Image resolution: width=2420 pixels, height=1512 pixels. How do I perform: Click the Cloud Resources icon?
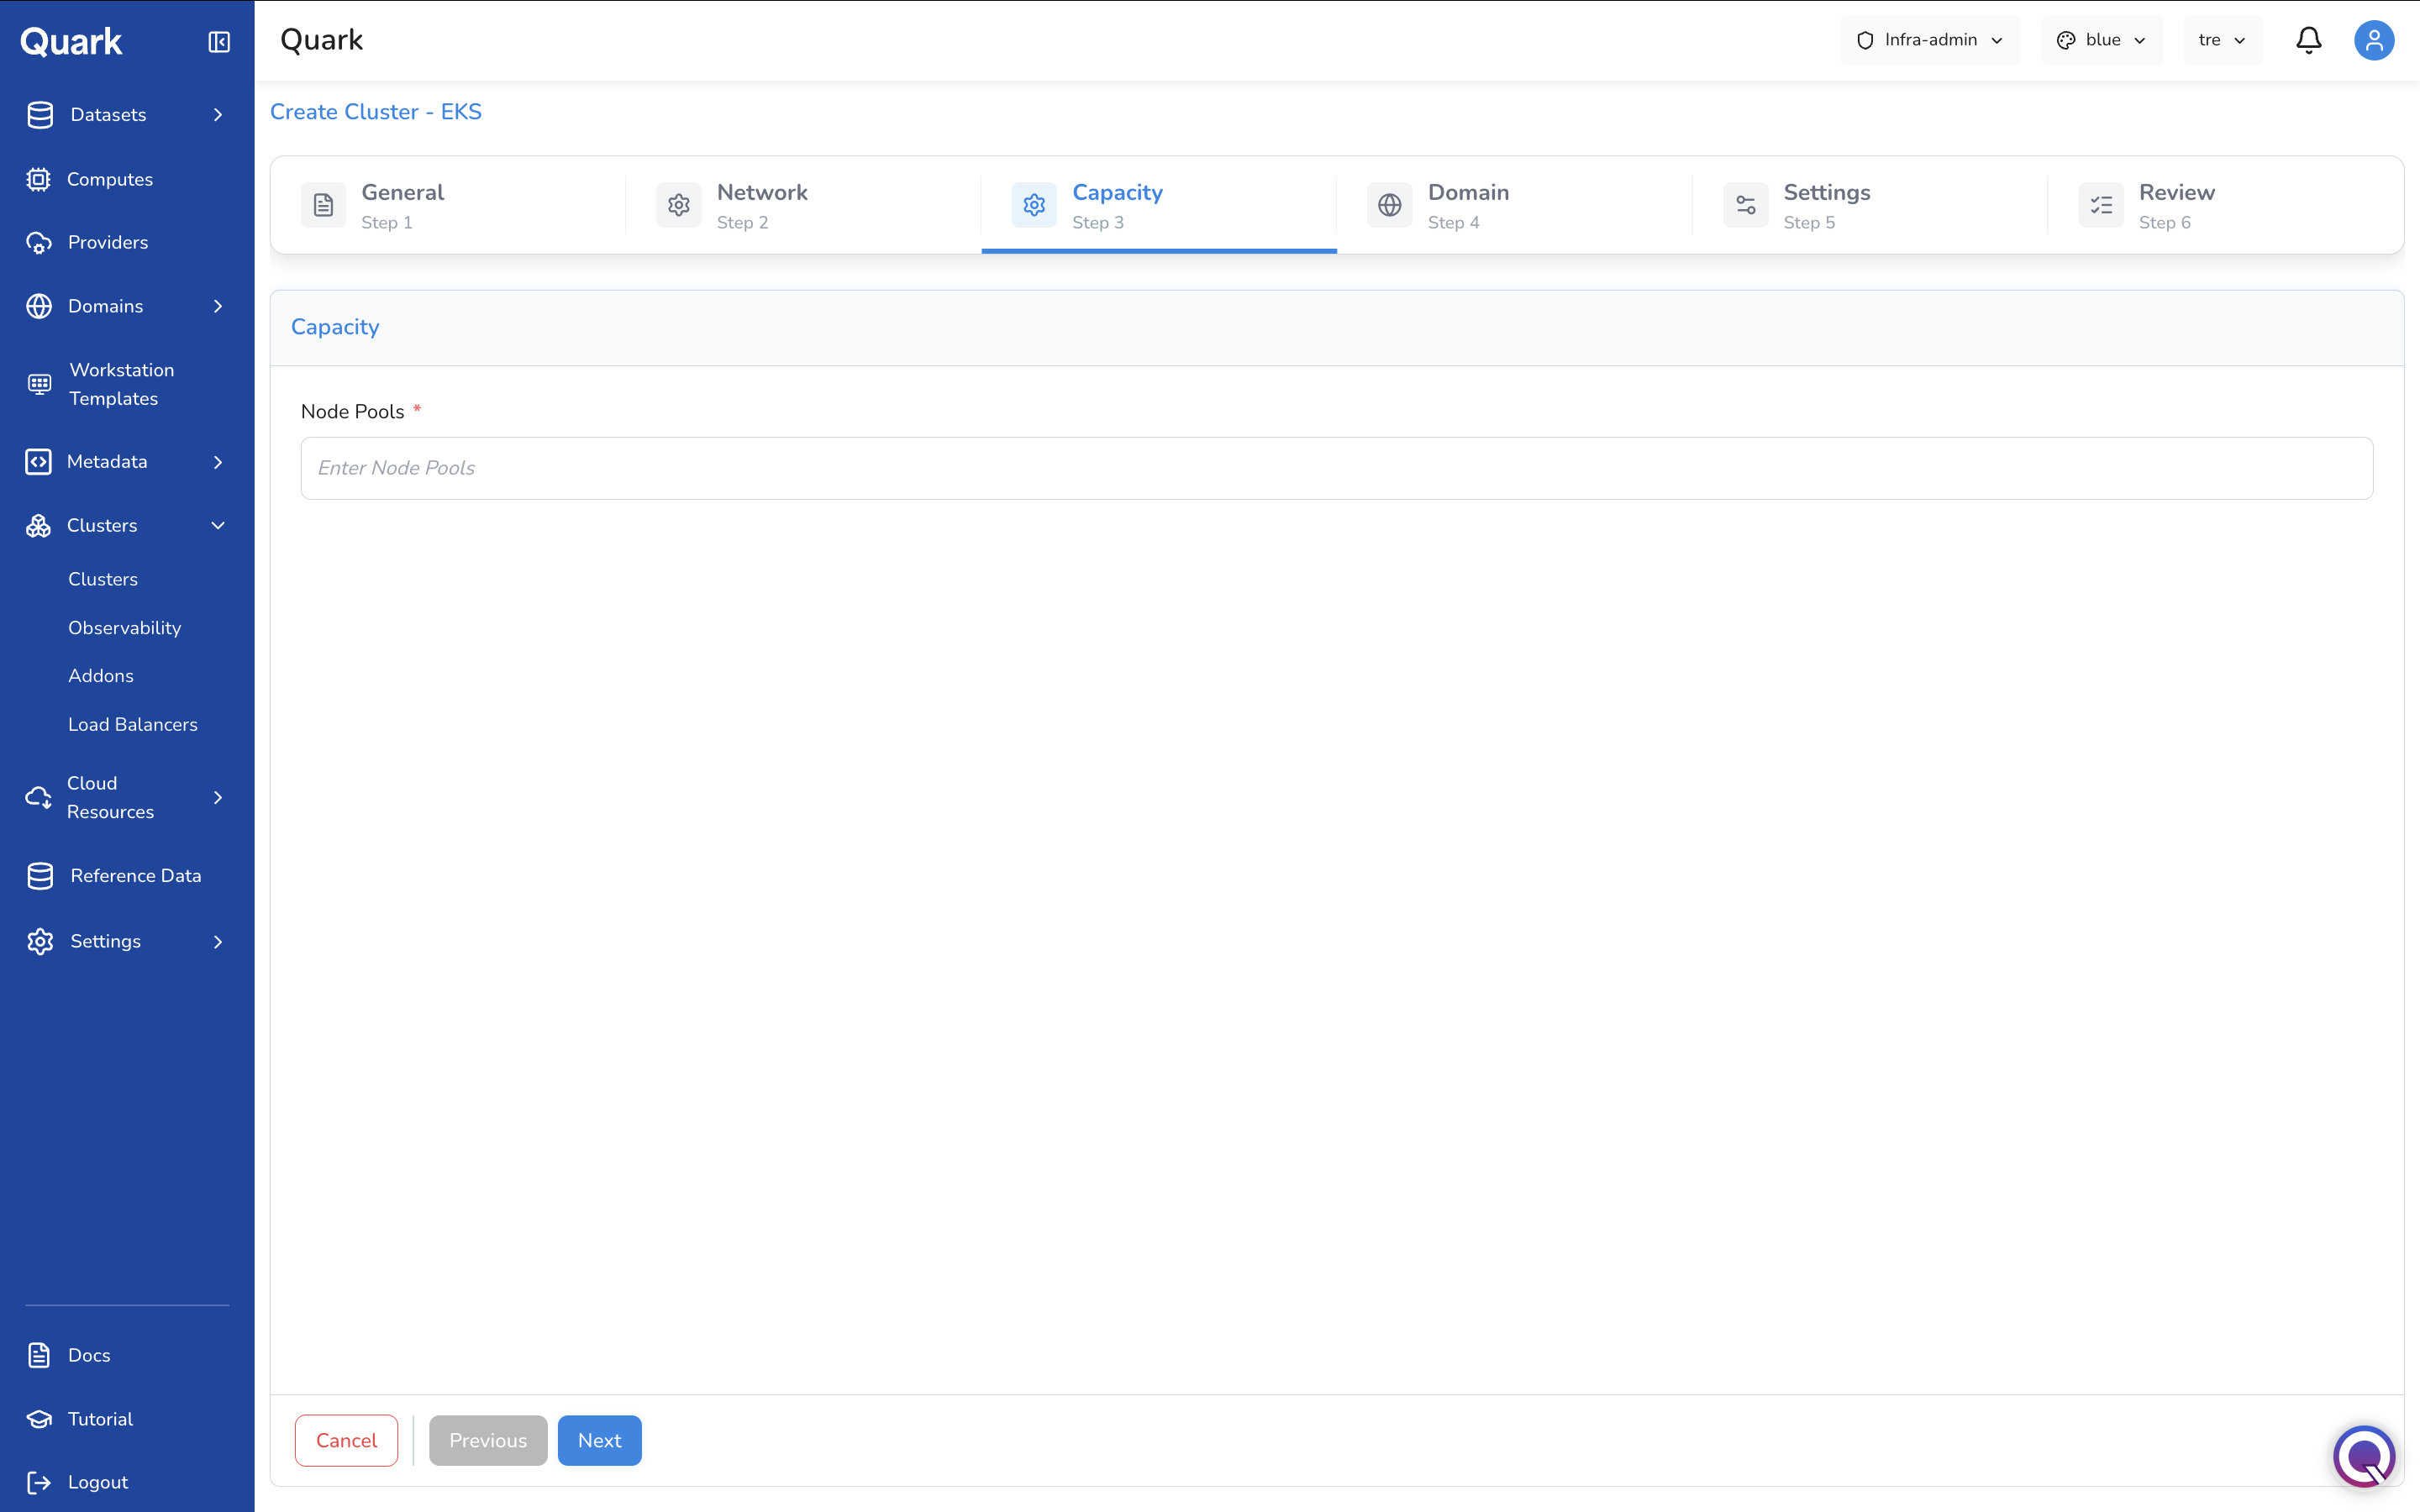pyautogui.click(x=38, y=798)
